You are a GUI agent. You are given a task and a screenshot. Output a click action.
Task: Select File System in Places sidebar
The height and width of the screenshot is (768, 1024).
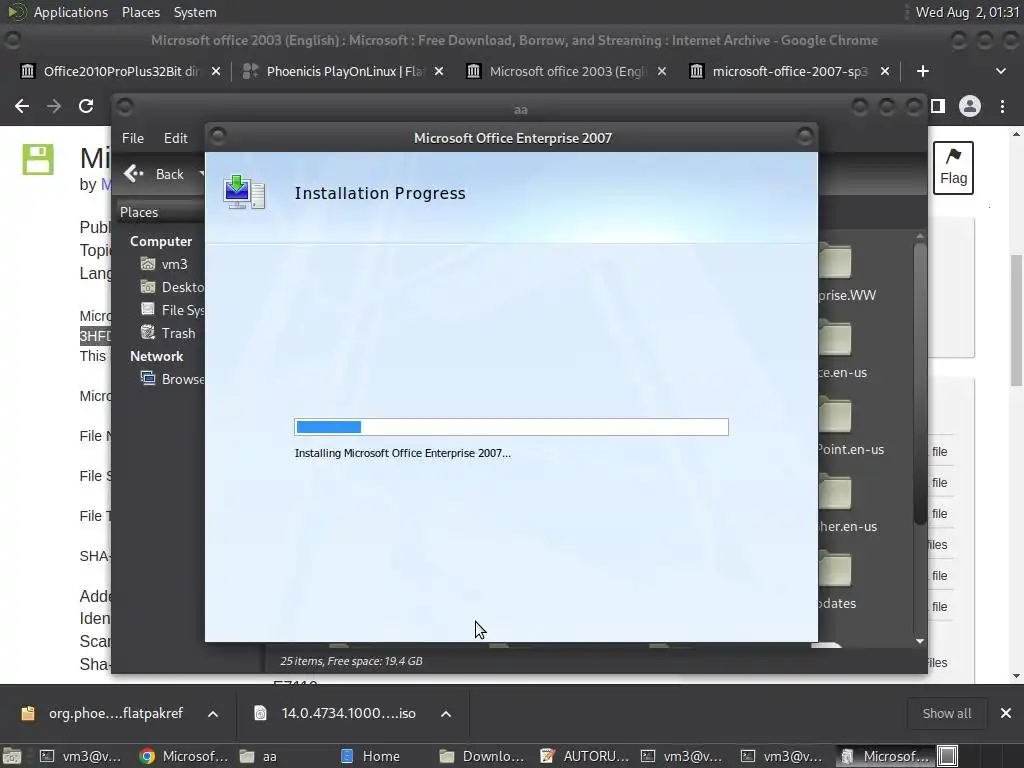(x=172, y=310)
